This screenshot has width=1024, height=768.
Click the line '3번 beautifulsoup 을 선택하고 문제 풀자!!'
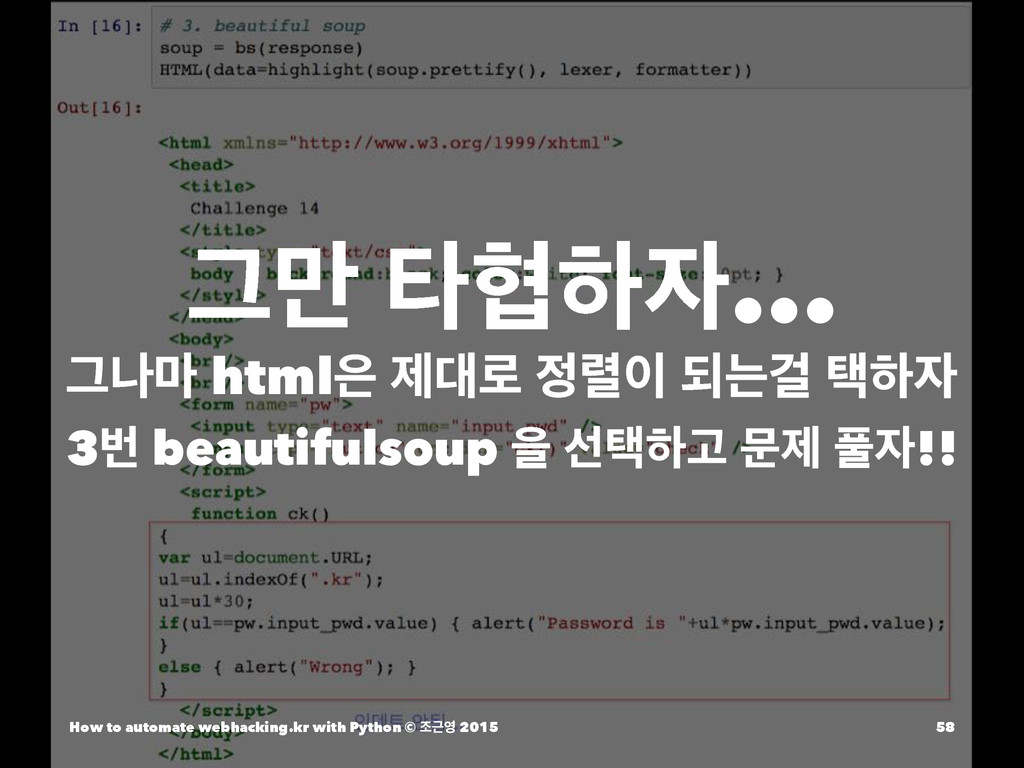pyautogui.click(x=512, y=449)
